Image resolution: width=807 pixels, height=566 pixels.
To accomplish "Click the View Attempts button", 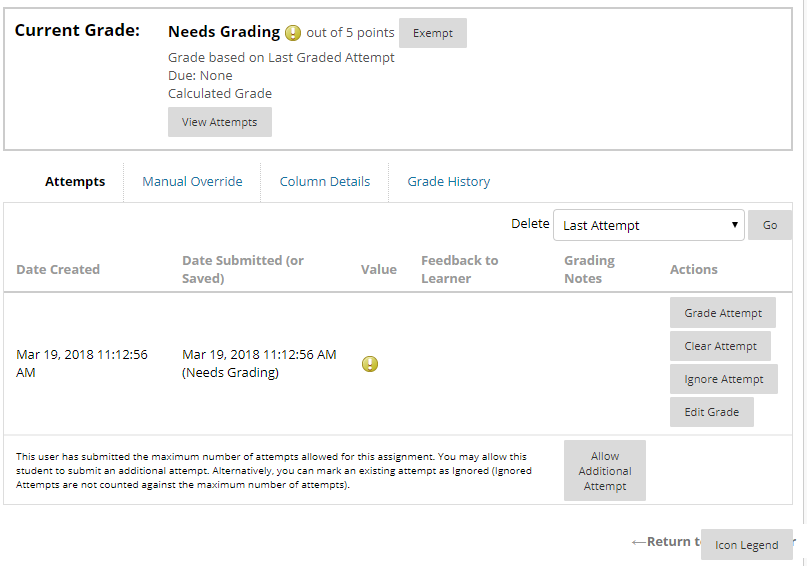I will click(219, 122).
